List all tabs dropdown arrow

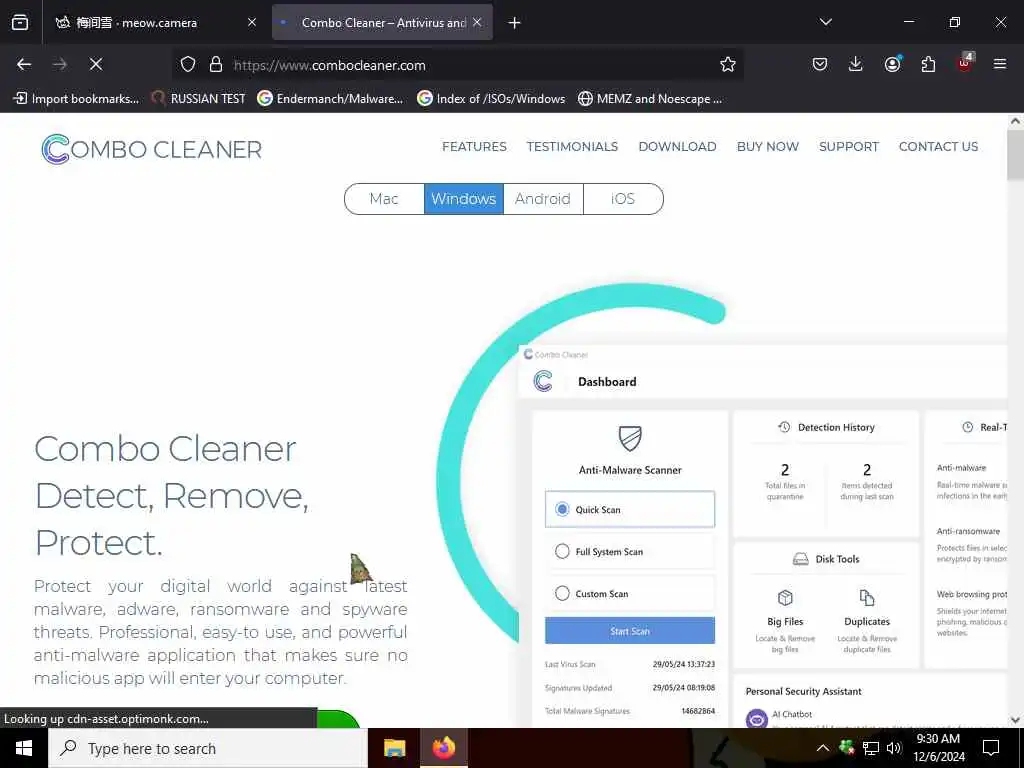[825, 22]
